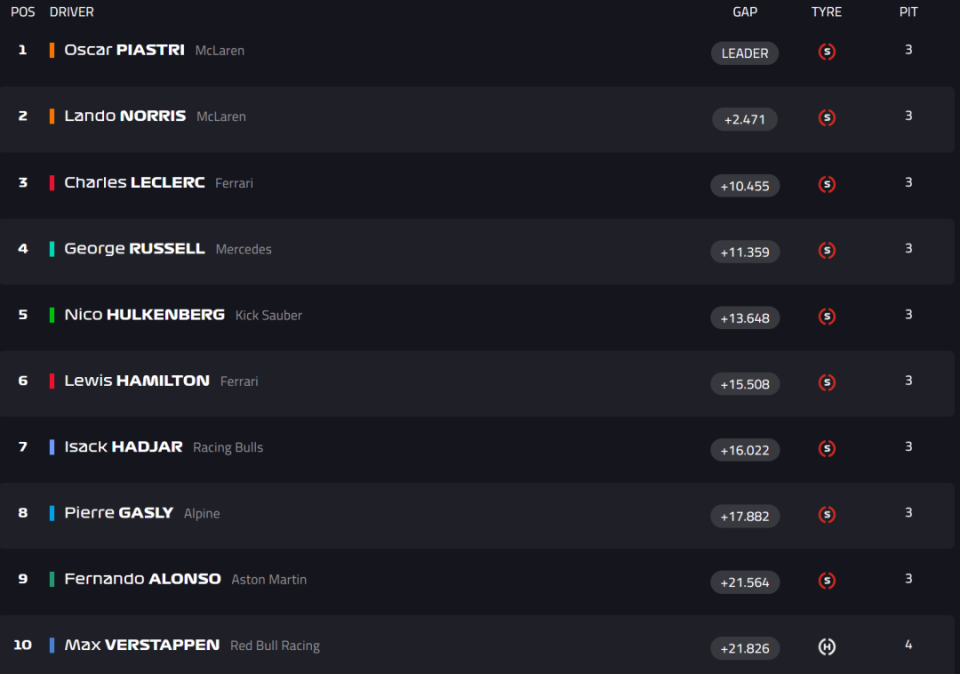Click the Kick Sauber team label
Image resolution: width=960 pixels, height=674 pixels.
pyautogui.click(x=268, y=315)
